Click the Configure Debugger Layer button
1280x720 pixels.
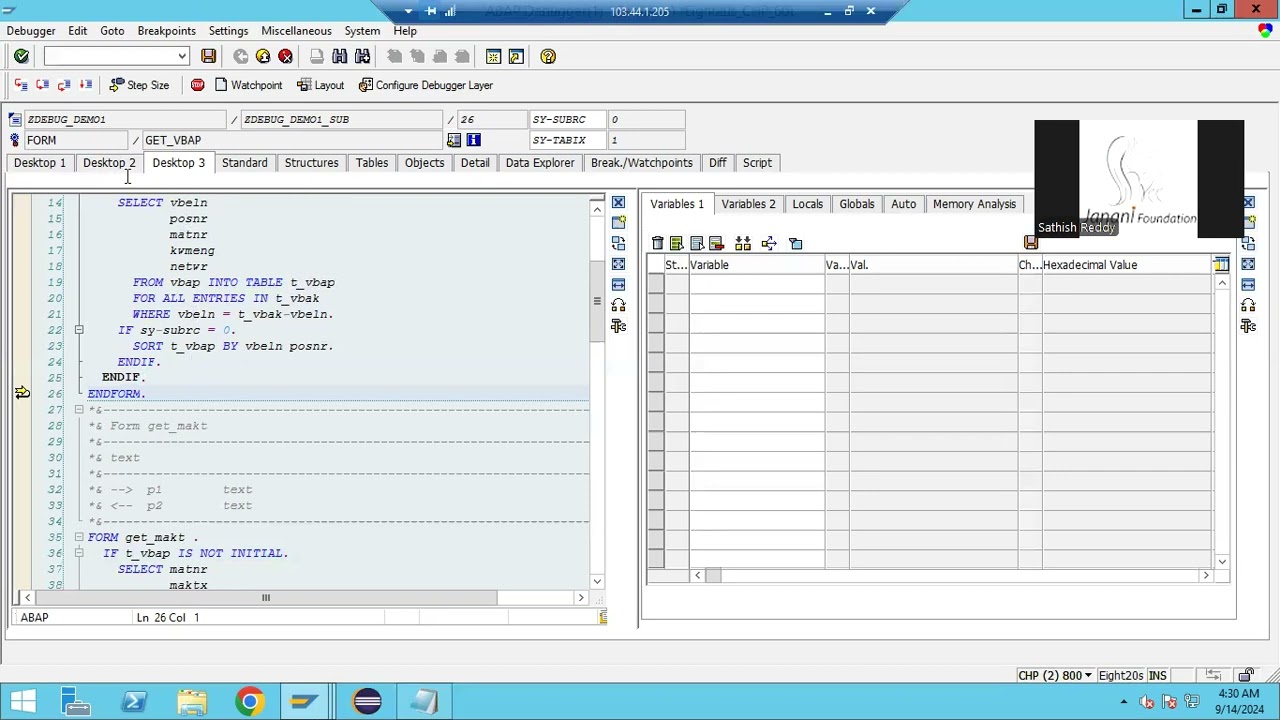coord(426,85)
